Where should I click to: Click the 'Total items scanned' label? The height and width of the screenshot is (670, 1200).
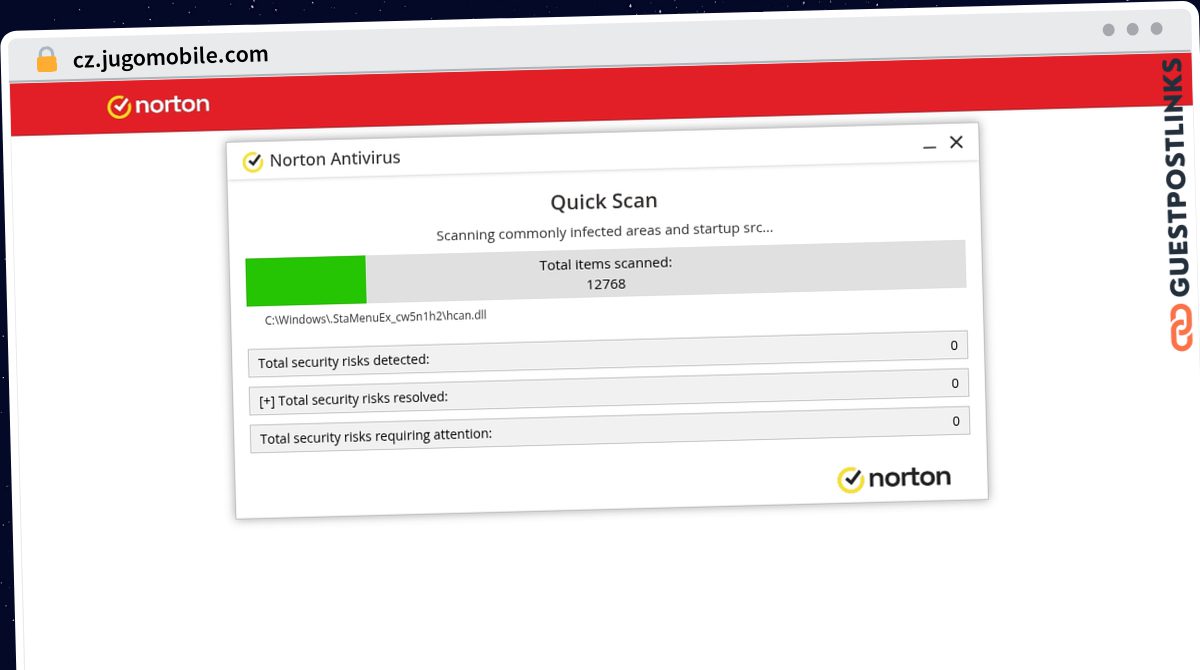click(x=606, y=264)
